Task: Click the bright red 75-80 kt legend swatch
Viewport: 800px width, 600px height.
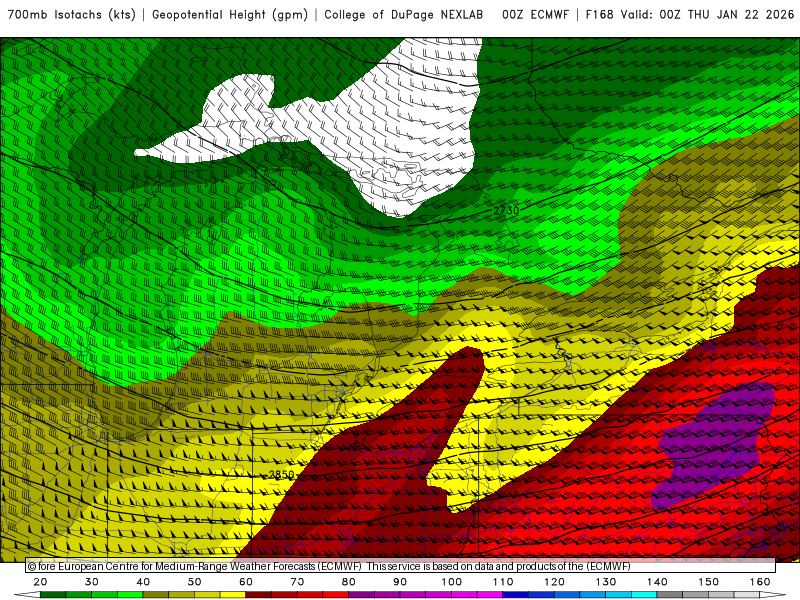Action: point(336,594)
